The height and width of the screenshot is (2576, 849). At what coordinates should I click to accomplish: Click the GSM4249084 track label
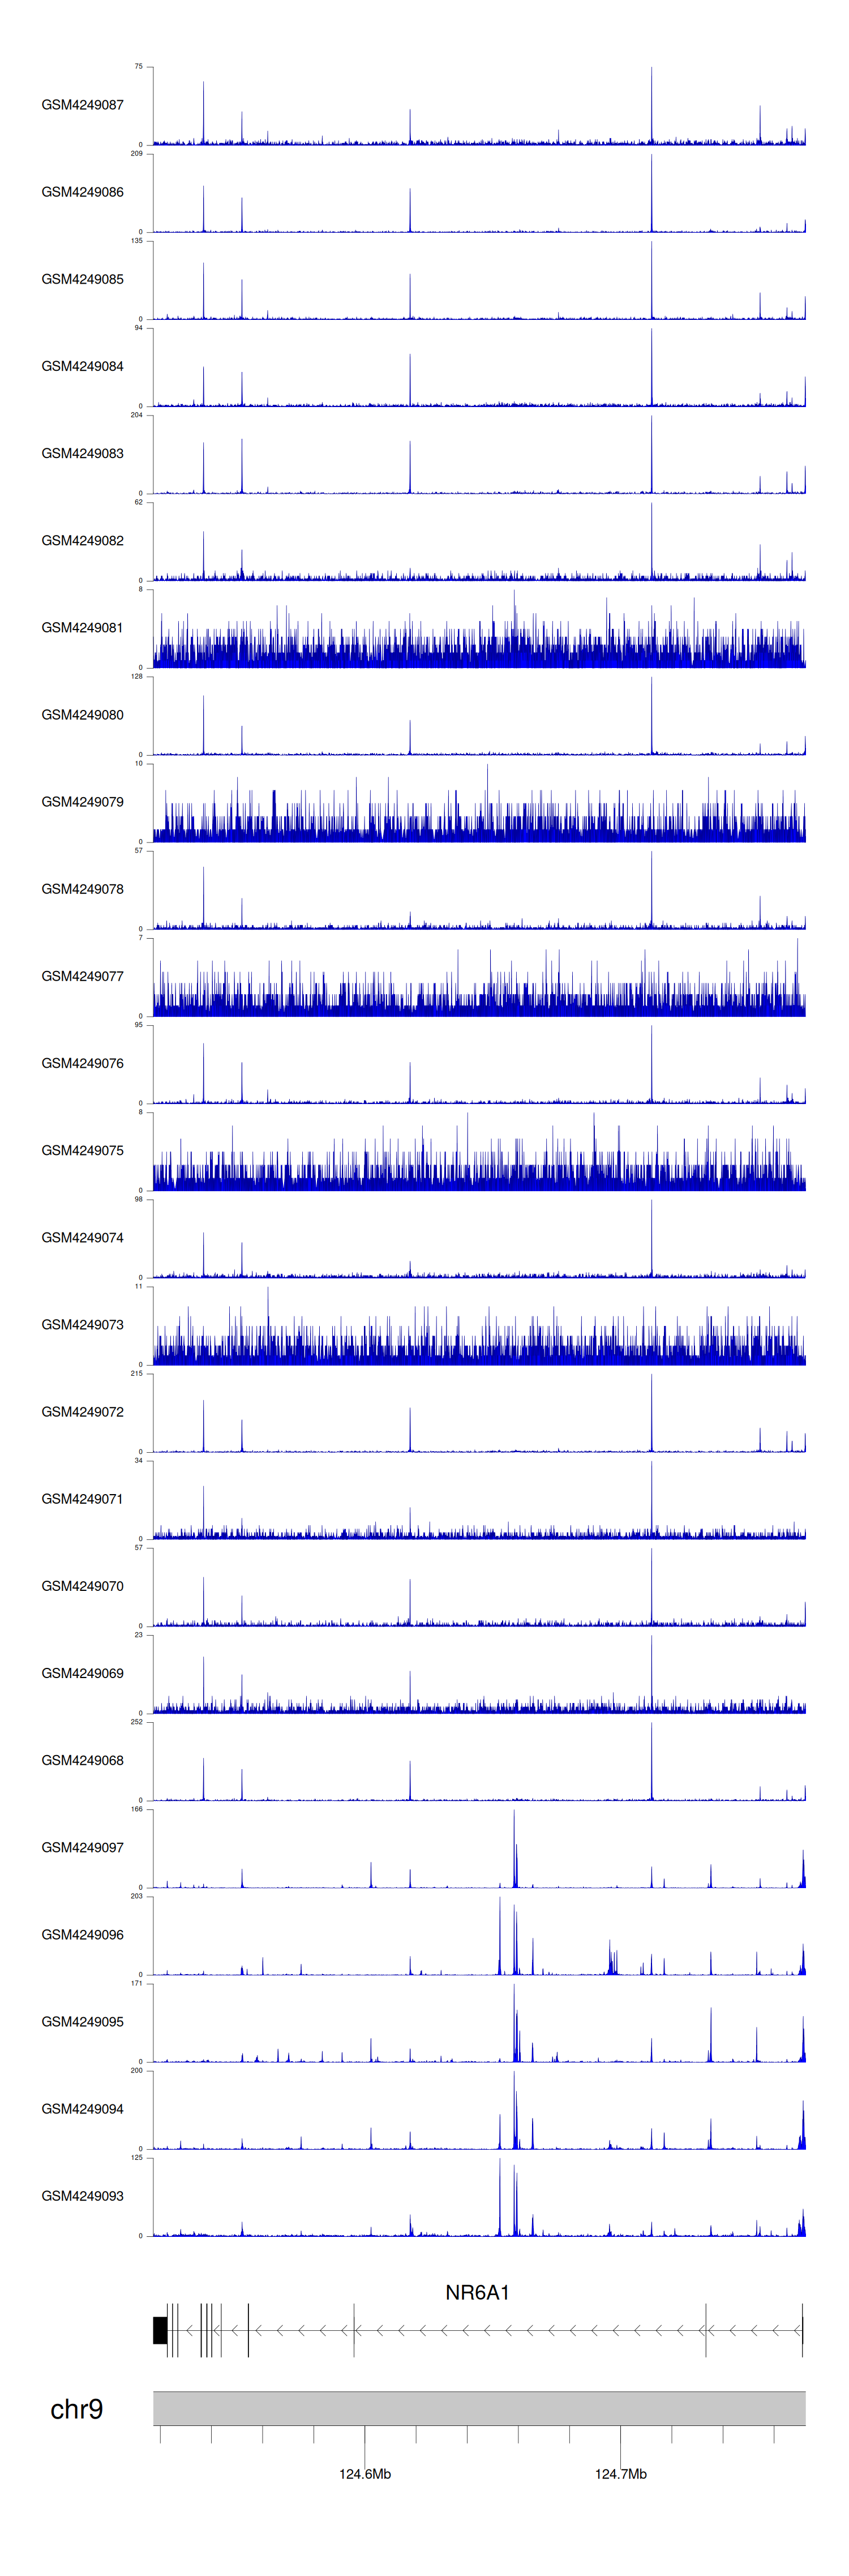pyautogui.click(x=82, y=366)
